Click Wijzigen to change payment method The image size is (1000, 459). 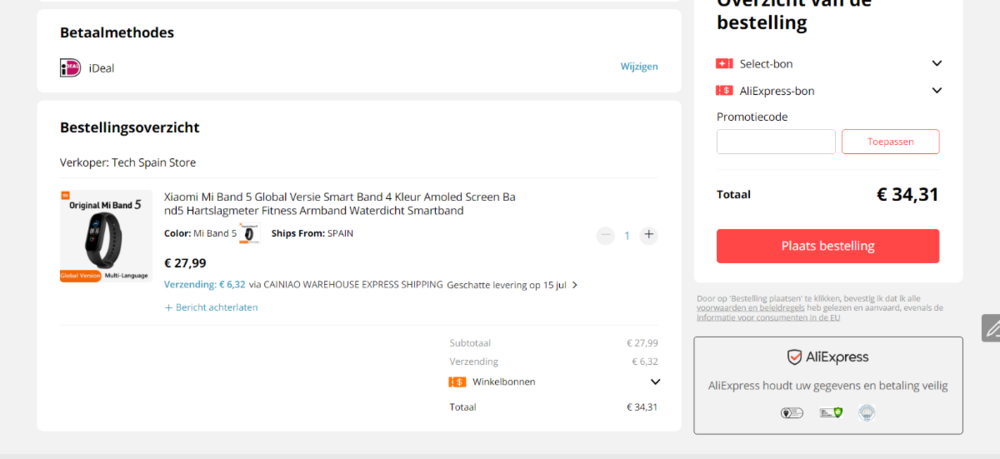[x=639, y=67]
